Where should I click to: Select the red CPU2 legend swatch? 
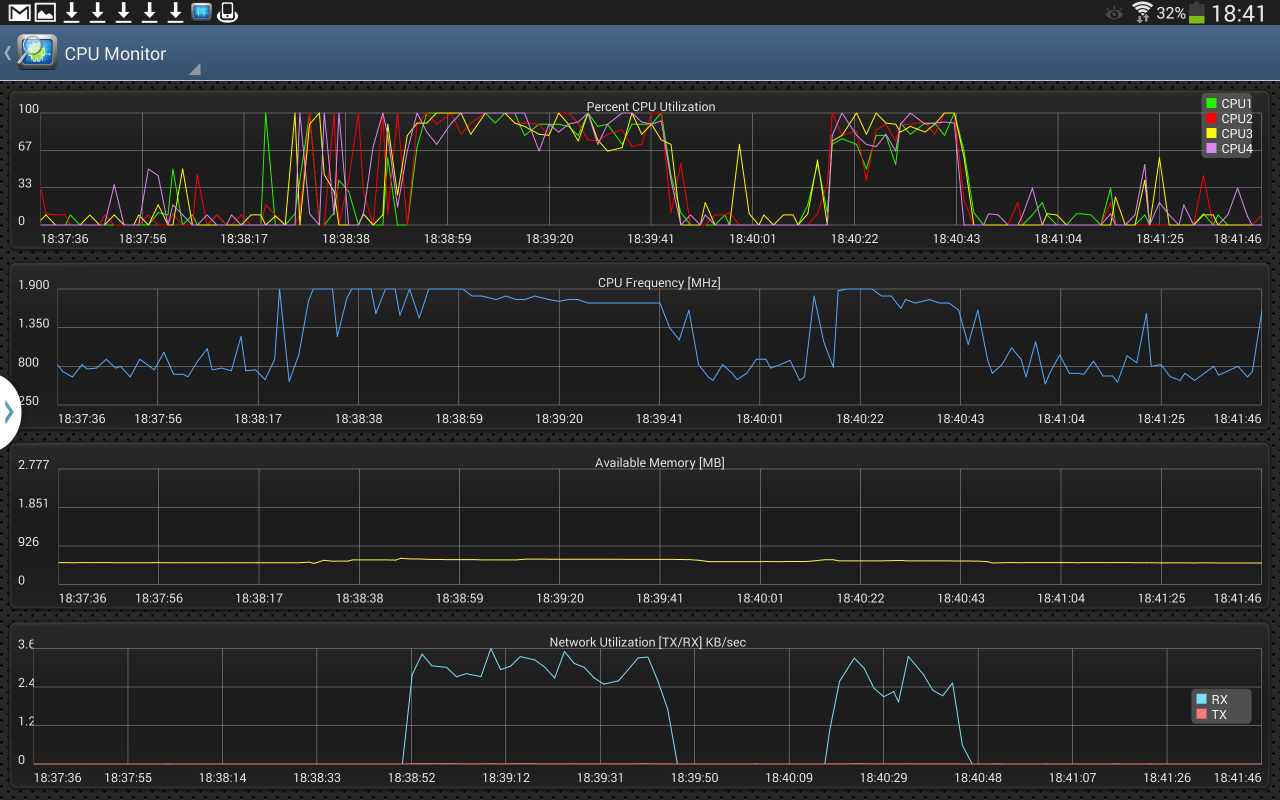coord(1211,118)
